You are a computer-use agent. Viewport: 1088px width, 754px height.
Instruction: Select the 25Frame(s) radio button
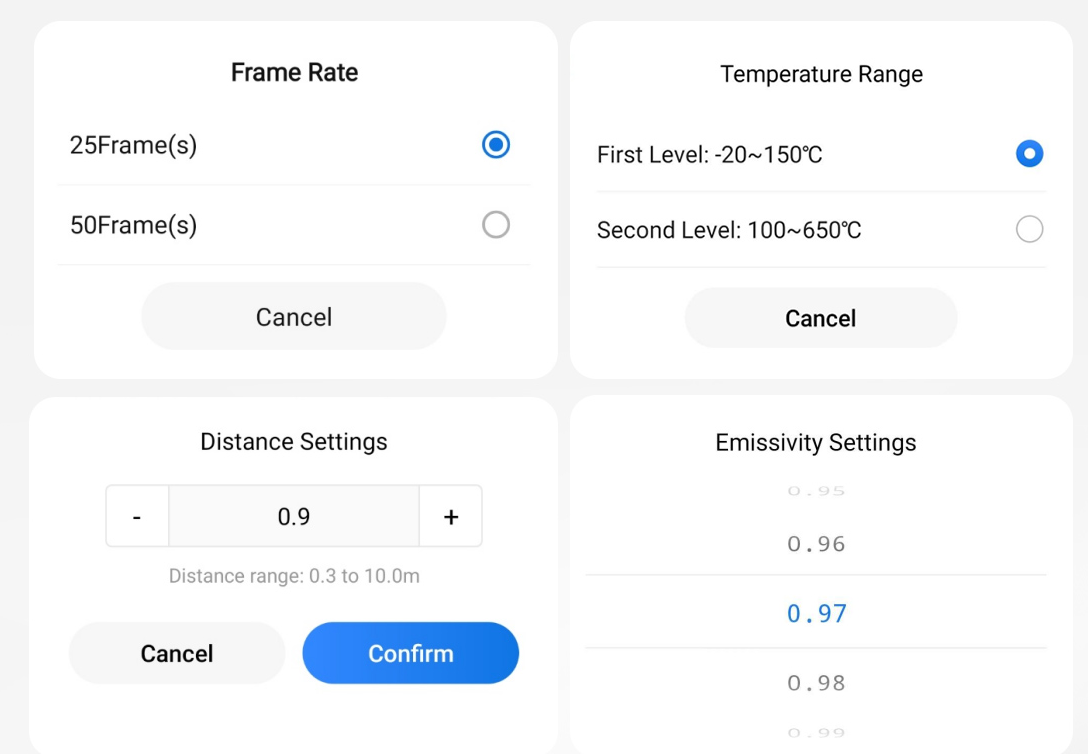pos(495,145)
